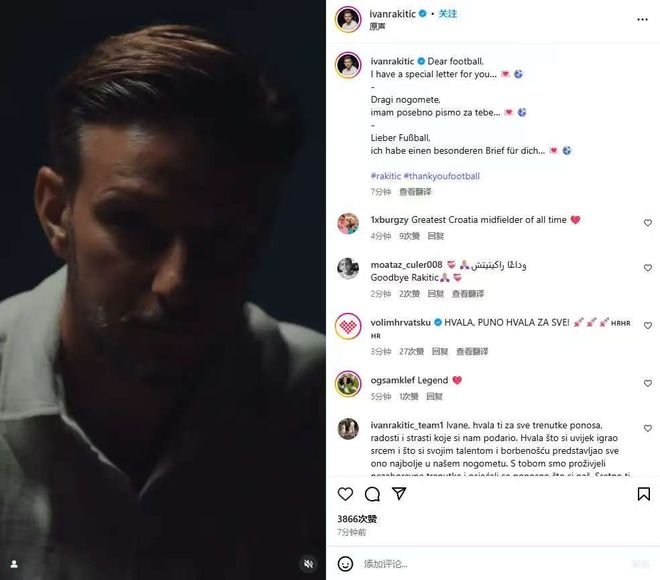Open the volimhrvatsku profile avatar

point(348,326)
